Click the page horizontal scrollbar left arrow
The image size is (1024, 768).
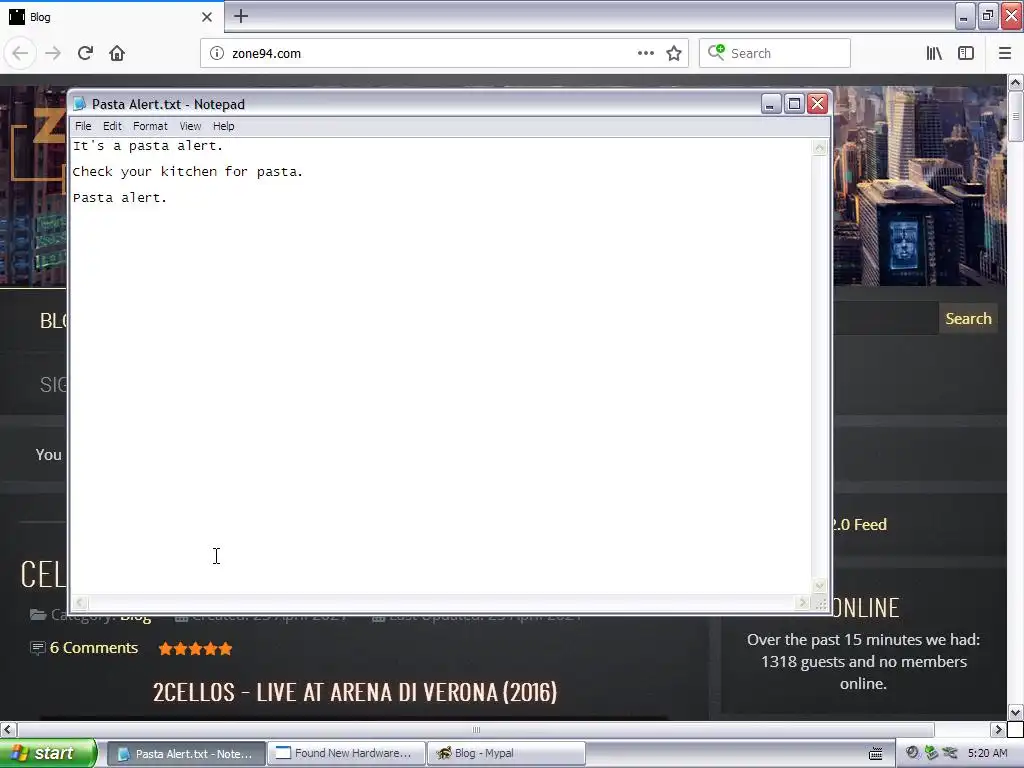pyautogui.click(x=8, y=729)
